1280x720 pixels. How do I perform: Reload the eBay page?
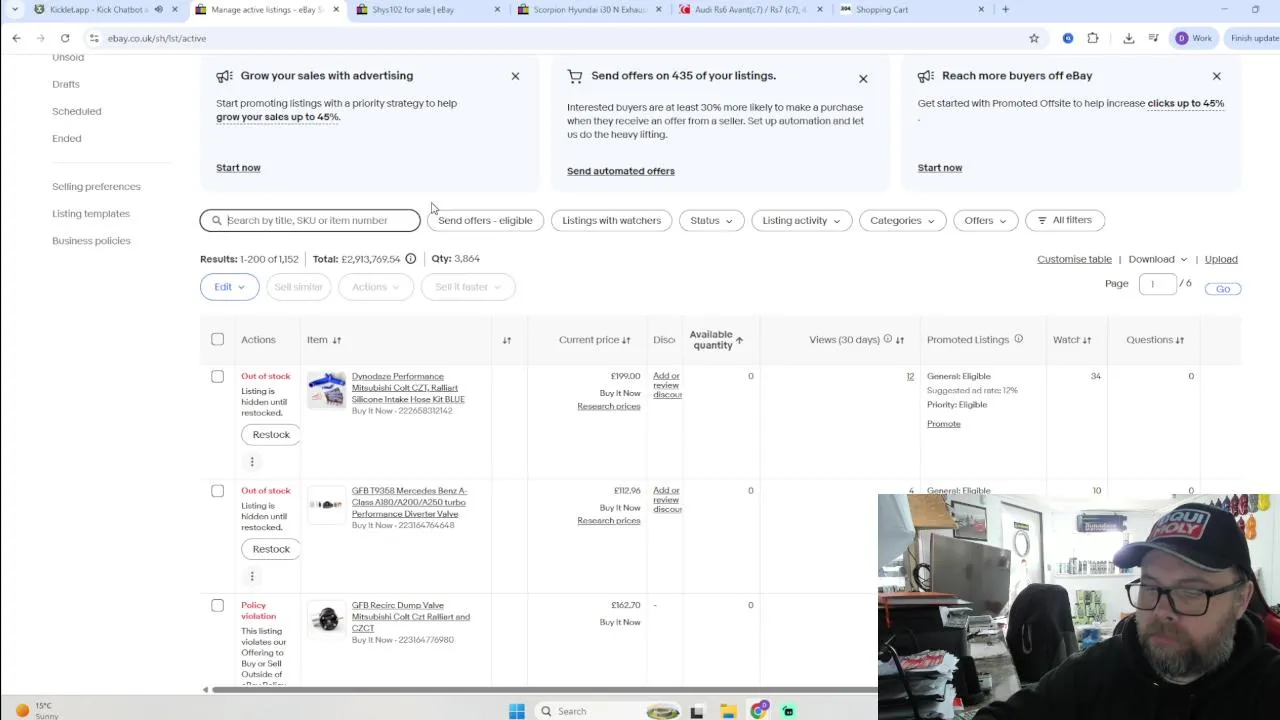65,38
